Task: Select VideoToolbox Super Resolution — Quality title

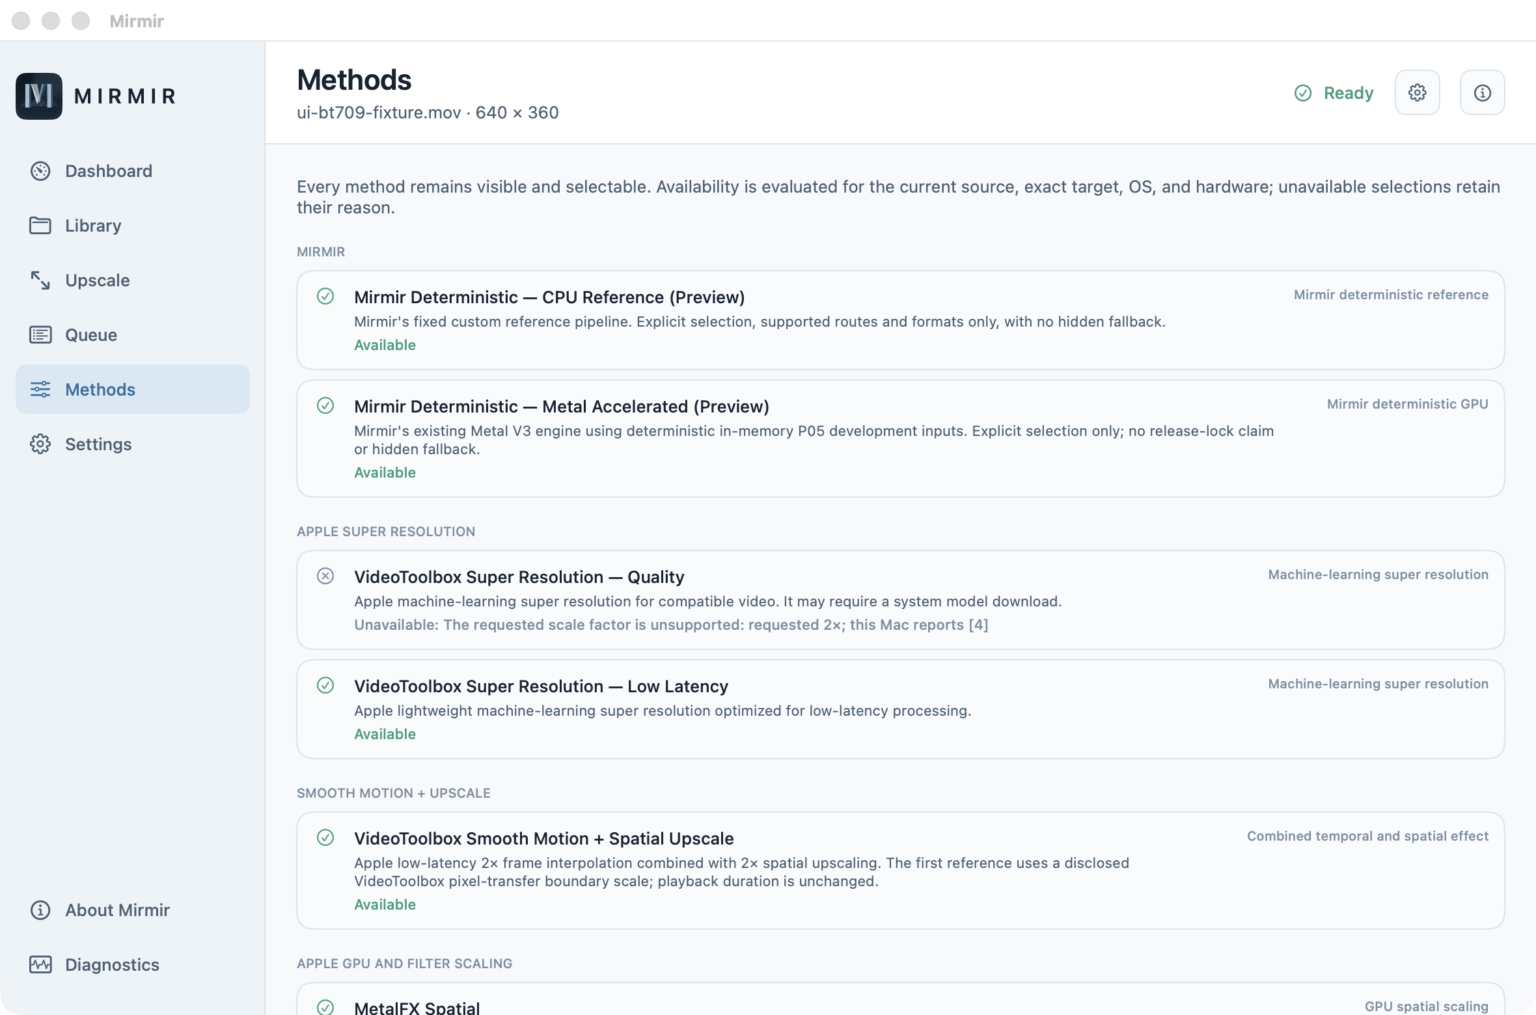Action: coord(519,577)
